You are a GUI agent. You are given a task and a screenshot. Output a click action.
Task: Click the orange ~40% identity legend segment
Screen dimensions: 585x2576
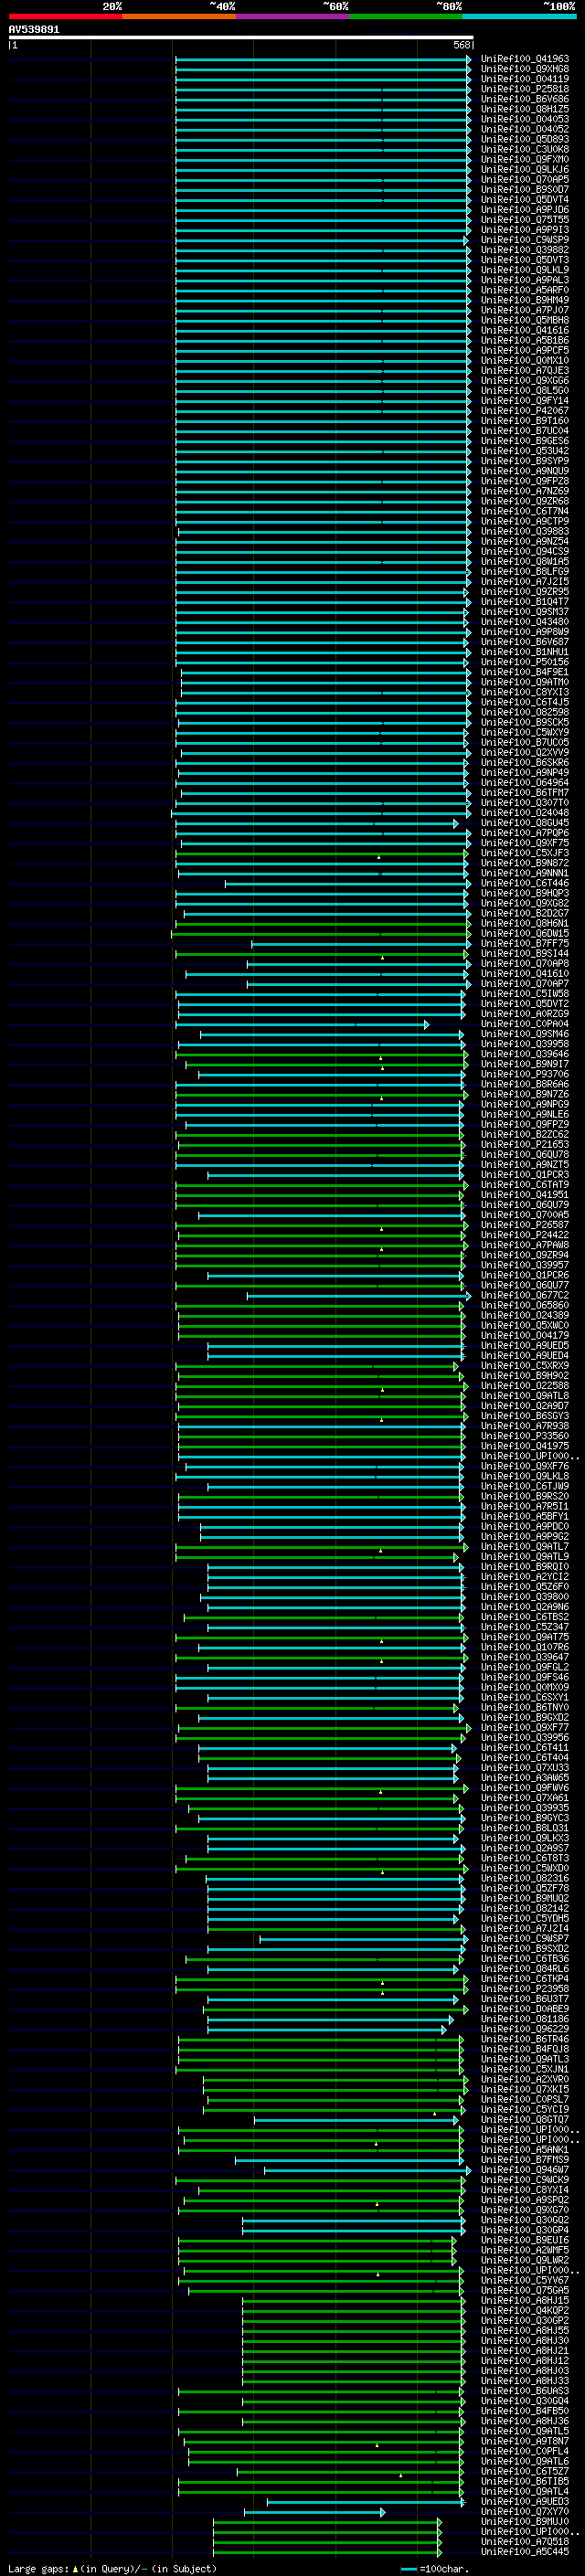coord(179,16)
